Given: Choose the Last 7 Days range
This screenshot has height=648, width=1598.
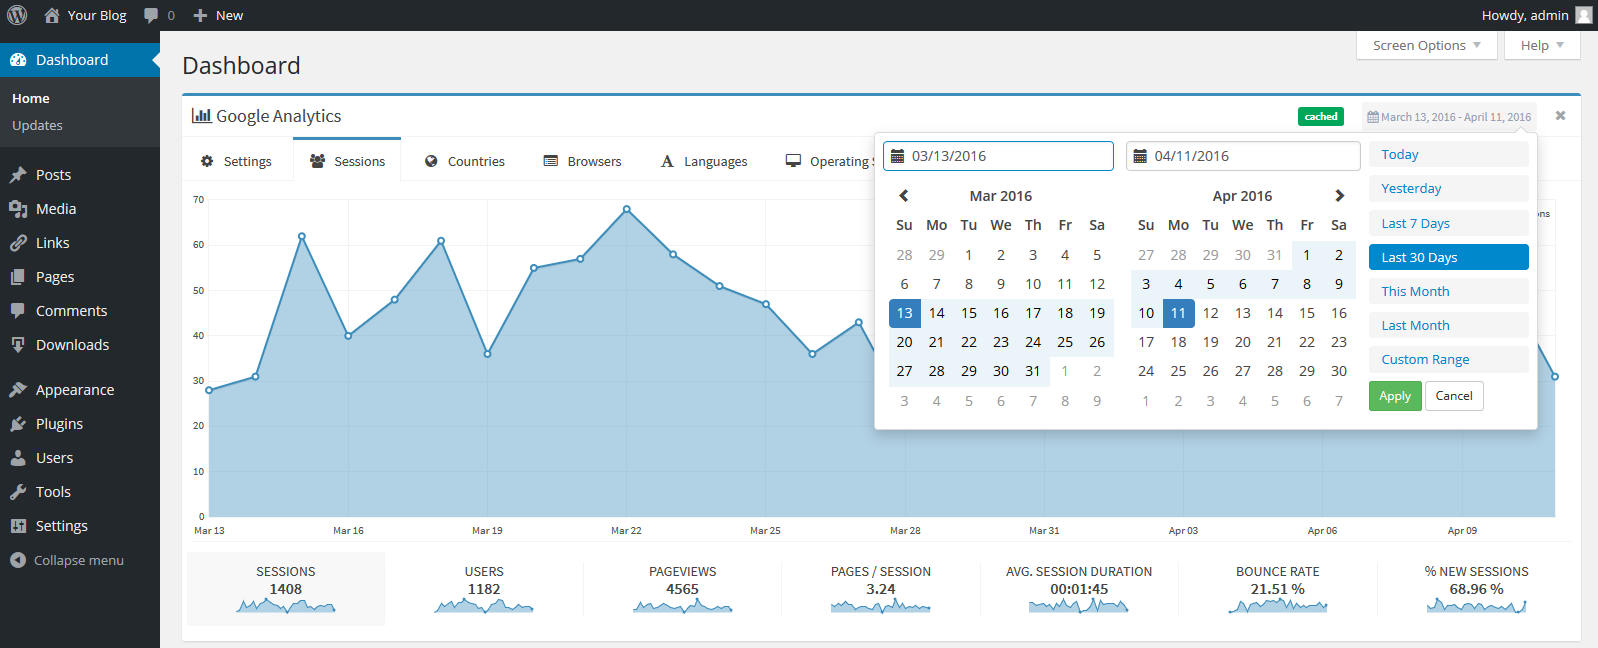Looking at the screenshot, I should click(1448, 223).
